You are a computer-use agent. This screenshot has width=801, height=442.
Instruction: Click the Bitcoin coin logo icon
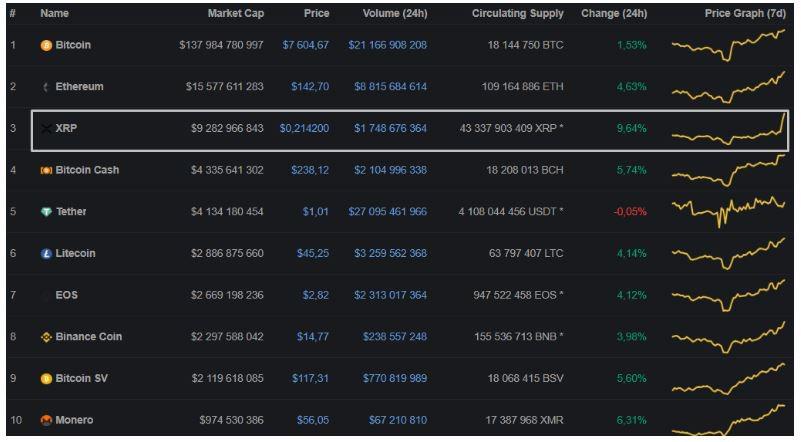click(46, 46)
